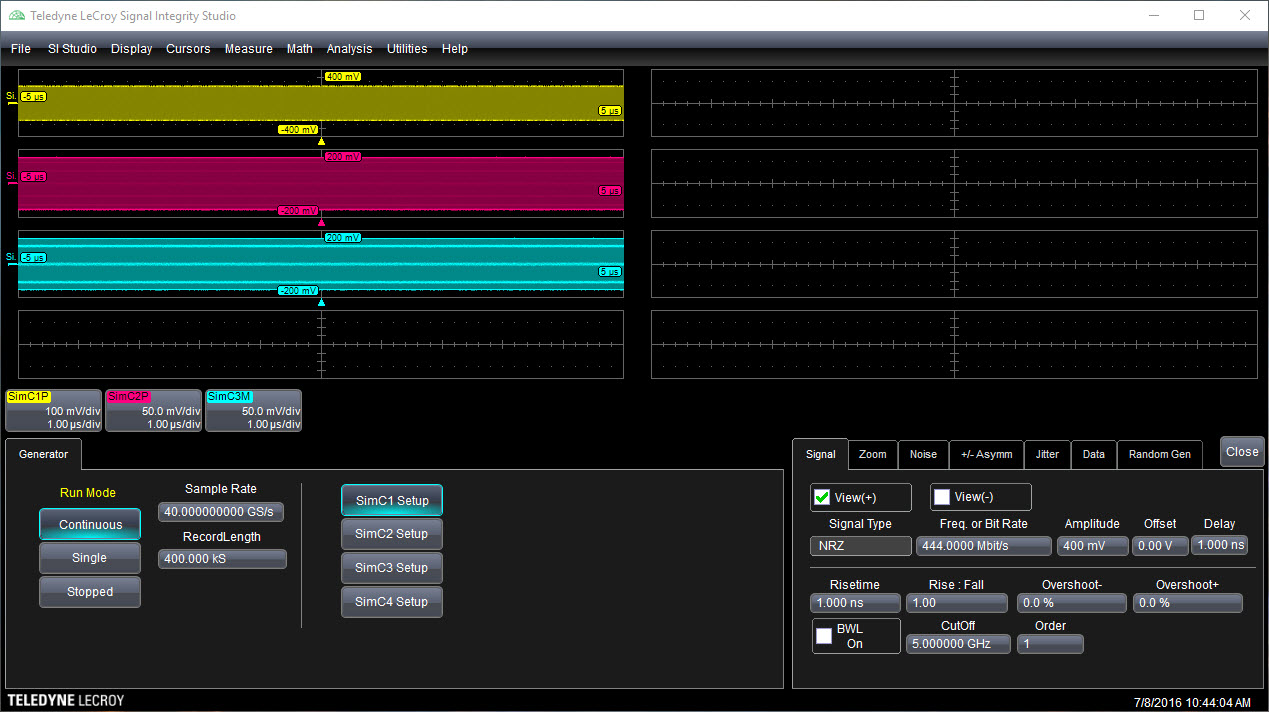Click the cyan SimC3M trigger marker triangle
The height and width of the screenshot is (712, 1269).
[321, 302]
